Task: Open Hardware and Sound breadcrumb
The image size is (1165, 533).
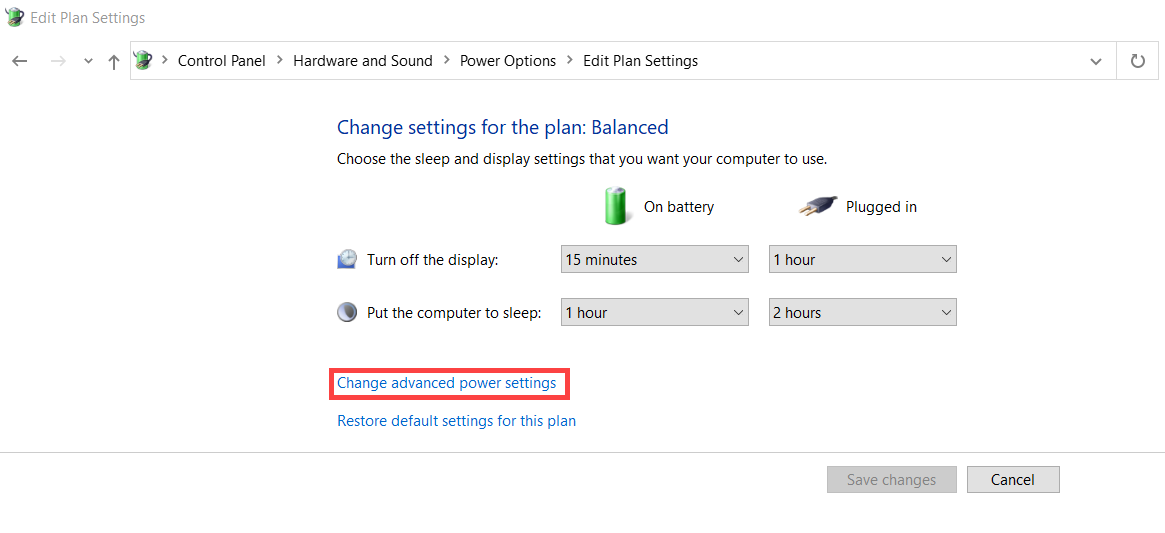Action: (362, 61)
